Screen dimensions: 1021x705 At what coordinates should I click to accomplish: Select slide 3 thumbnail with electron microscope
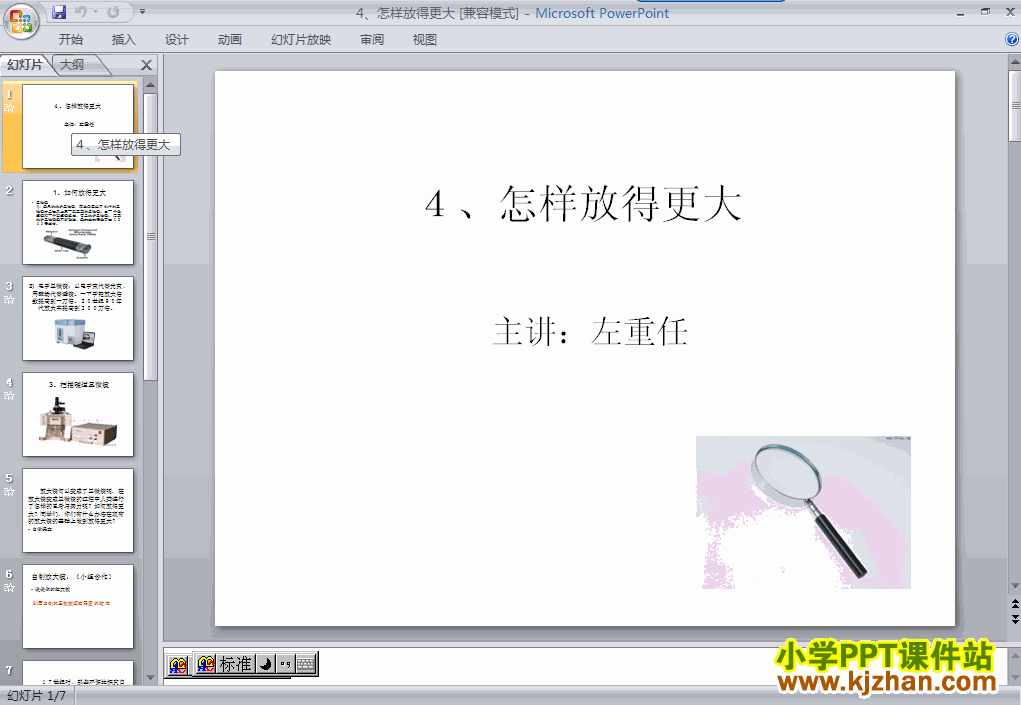coord(78,318)
